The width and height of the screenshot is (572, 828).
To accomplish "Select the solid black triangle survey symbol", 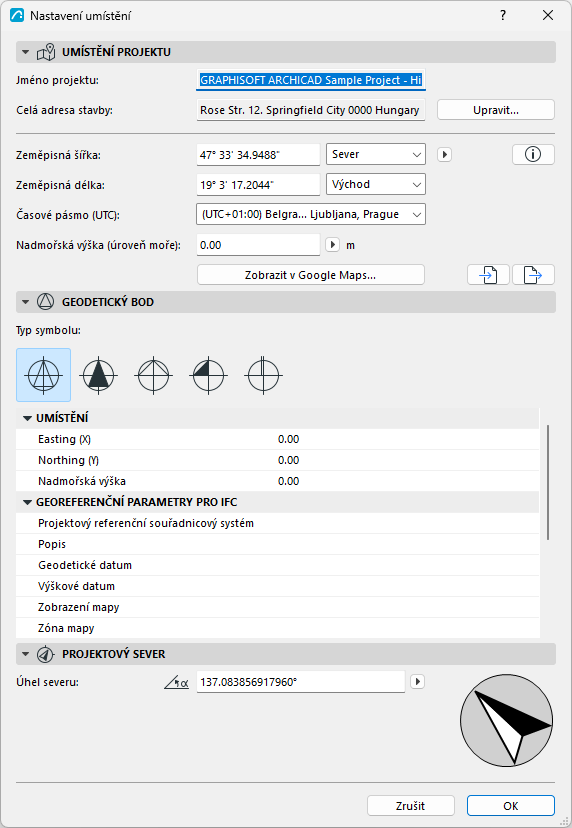I will pos(98,375).
